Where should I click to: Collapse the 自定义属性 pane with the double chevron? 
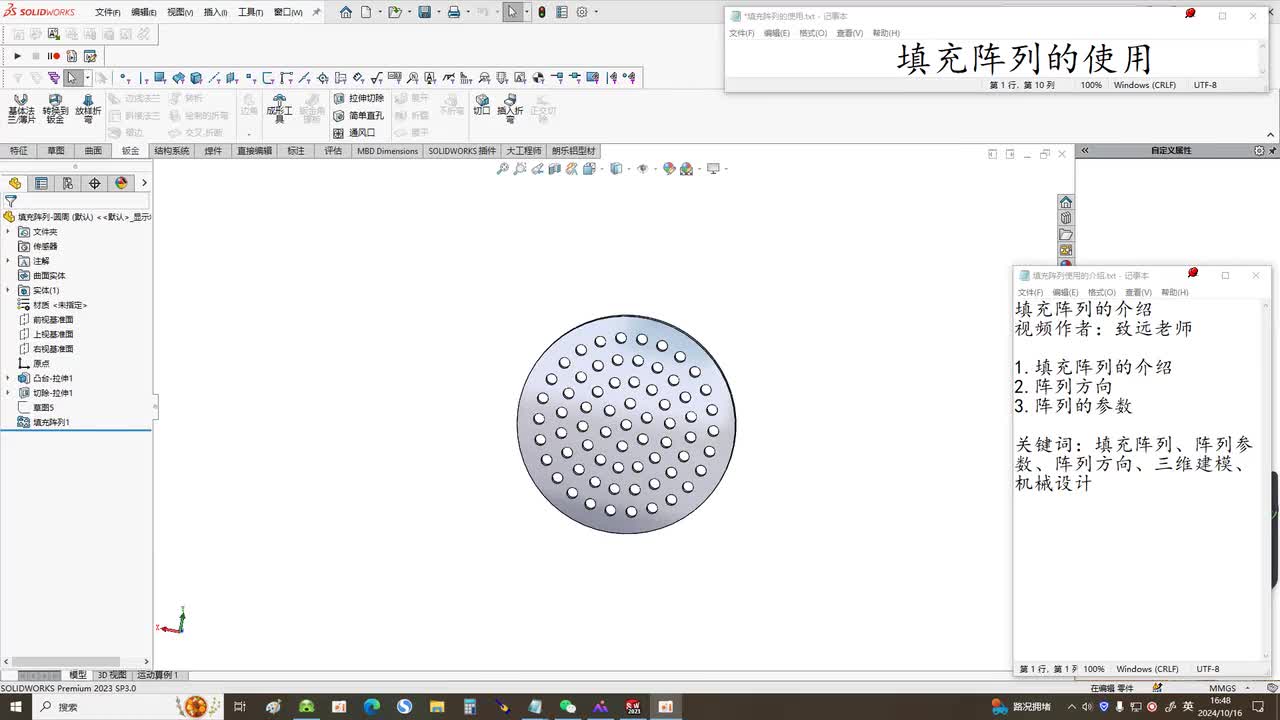click(1085, 151)
